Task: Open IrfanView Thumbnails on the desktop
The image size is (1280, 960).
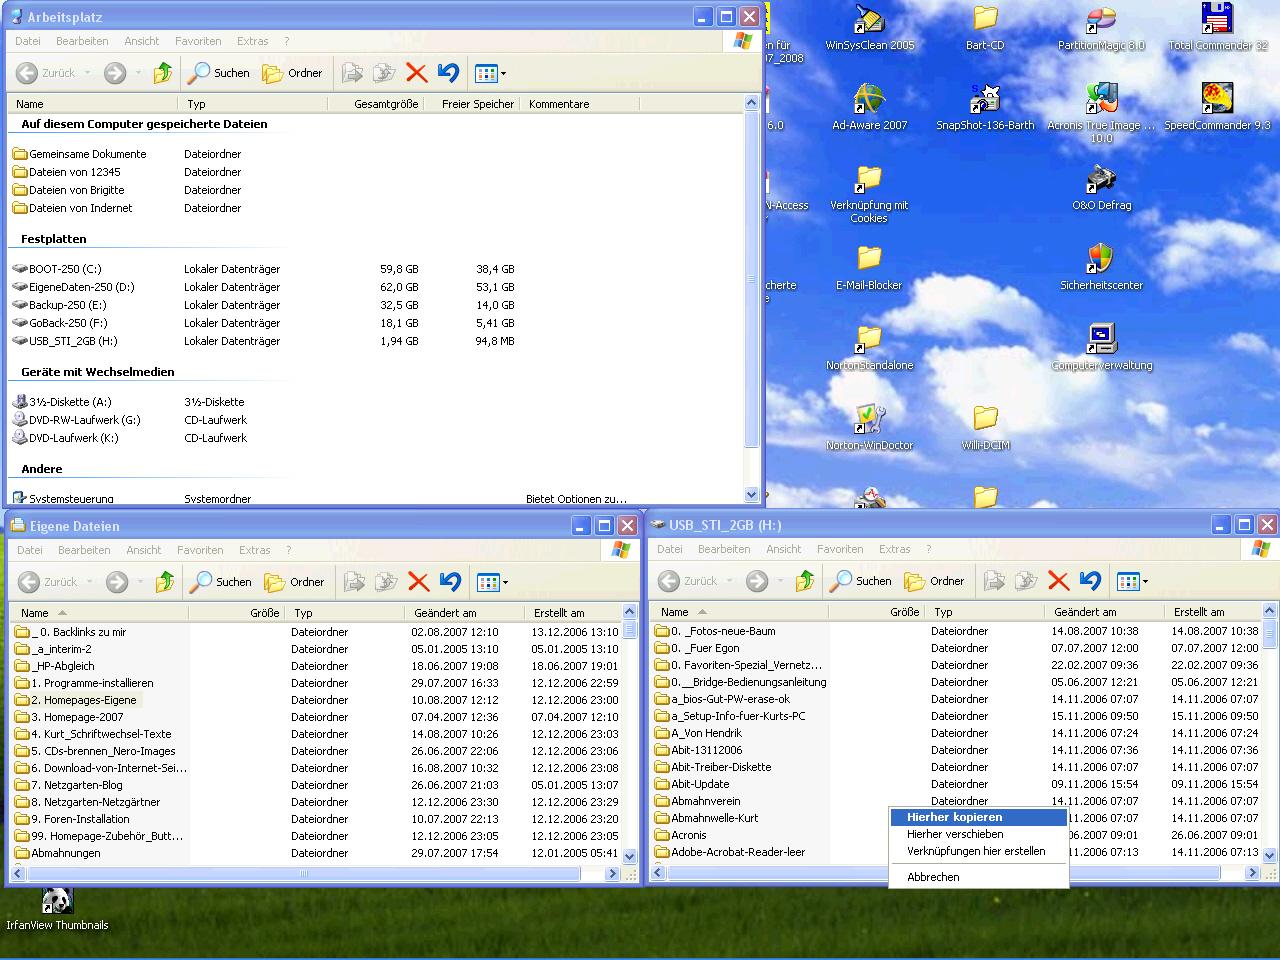Action: [x=57, y=902]
